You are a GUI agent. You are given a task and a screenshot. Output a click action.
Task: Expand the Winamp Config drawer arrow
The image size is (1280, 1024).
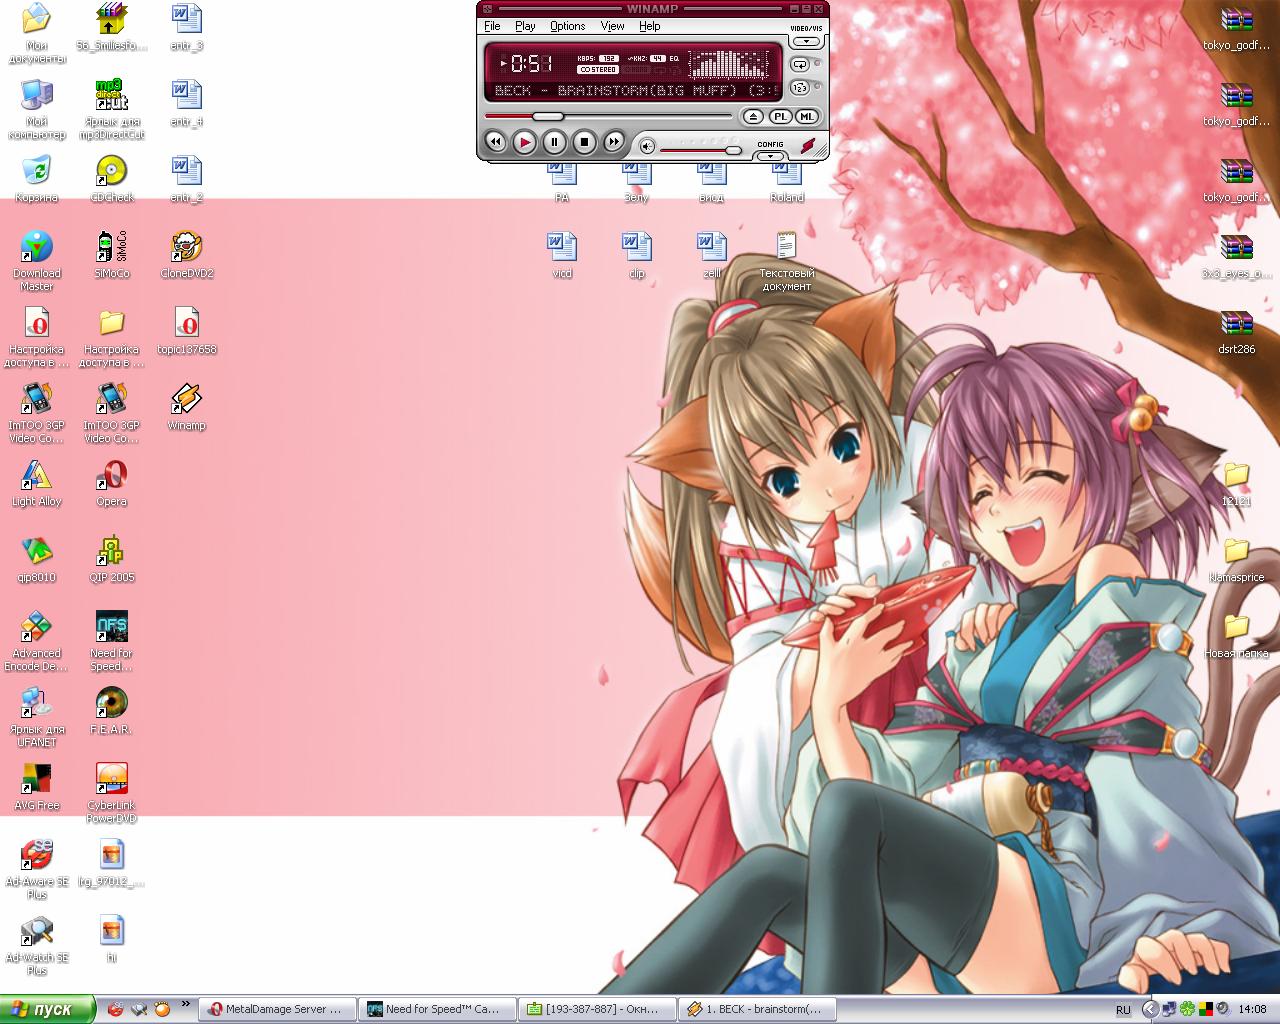coord(770,156)
